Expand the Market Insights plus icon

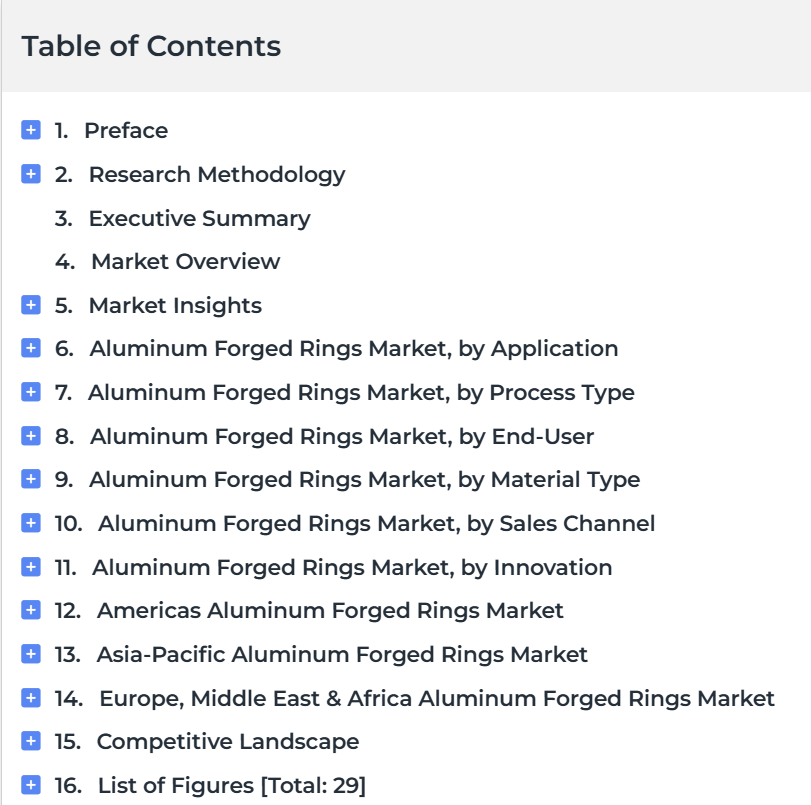31,305
